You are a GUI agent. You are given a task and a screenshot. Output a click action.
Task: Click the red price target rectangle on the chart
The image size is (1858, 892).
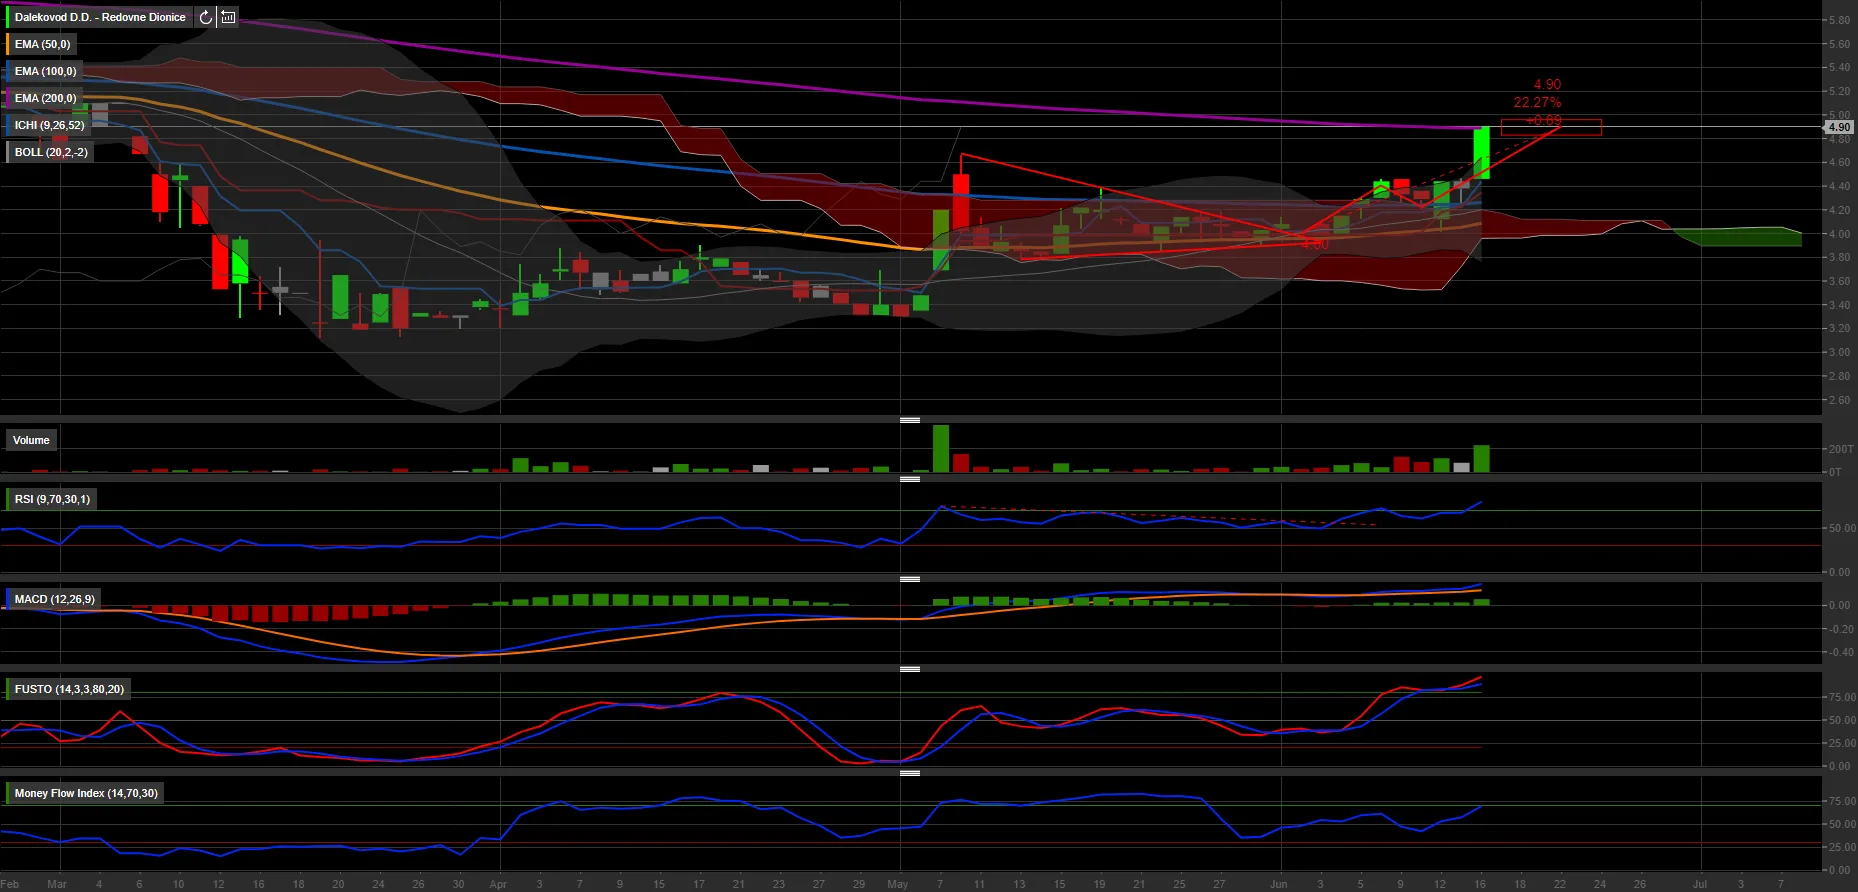click(1551, 127)
